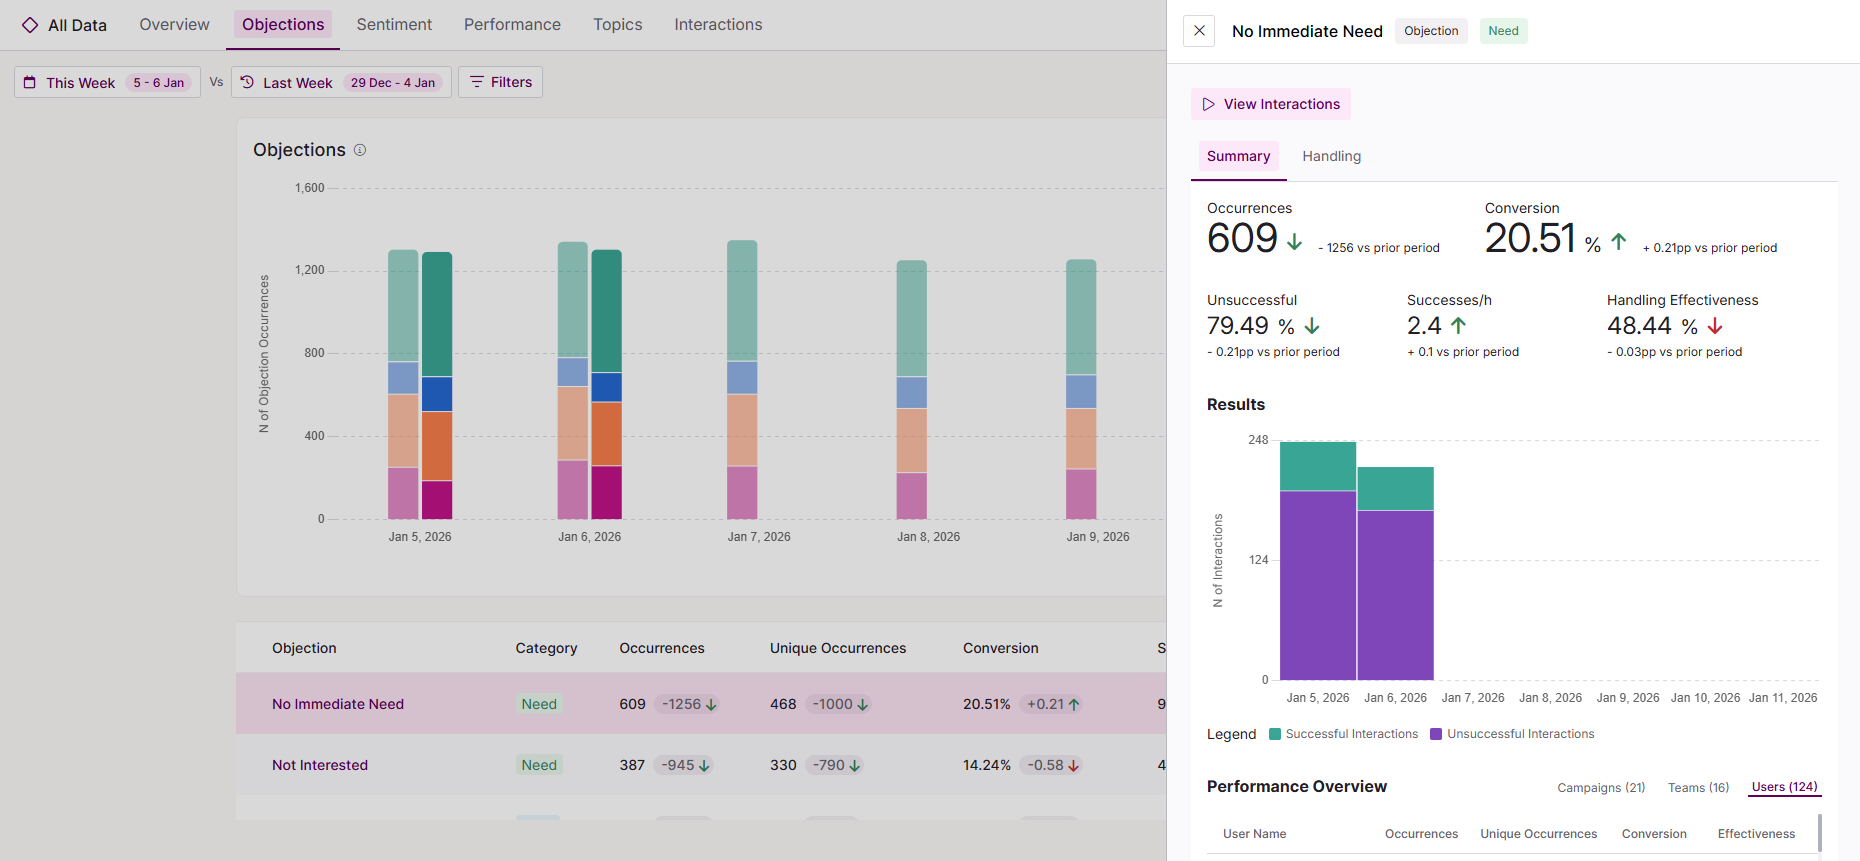This screenshot has width=1860, height=861.
Task: Click the play icon in View Interactions
Action: 1208,104
